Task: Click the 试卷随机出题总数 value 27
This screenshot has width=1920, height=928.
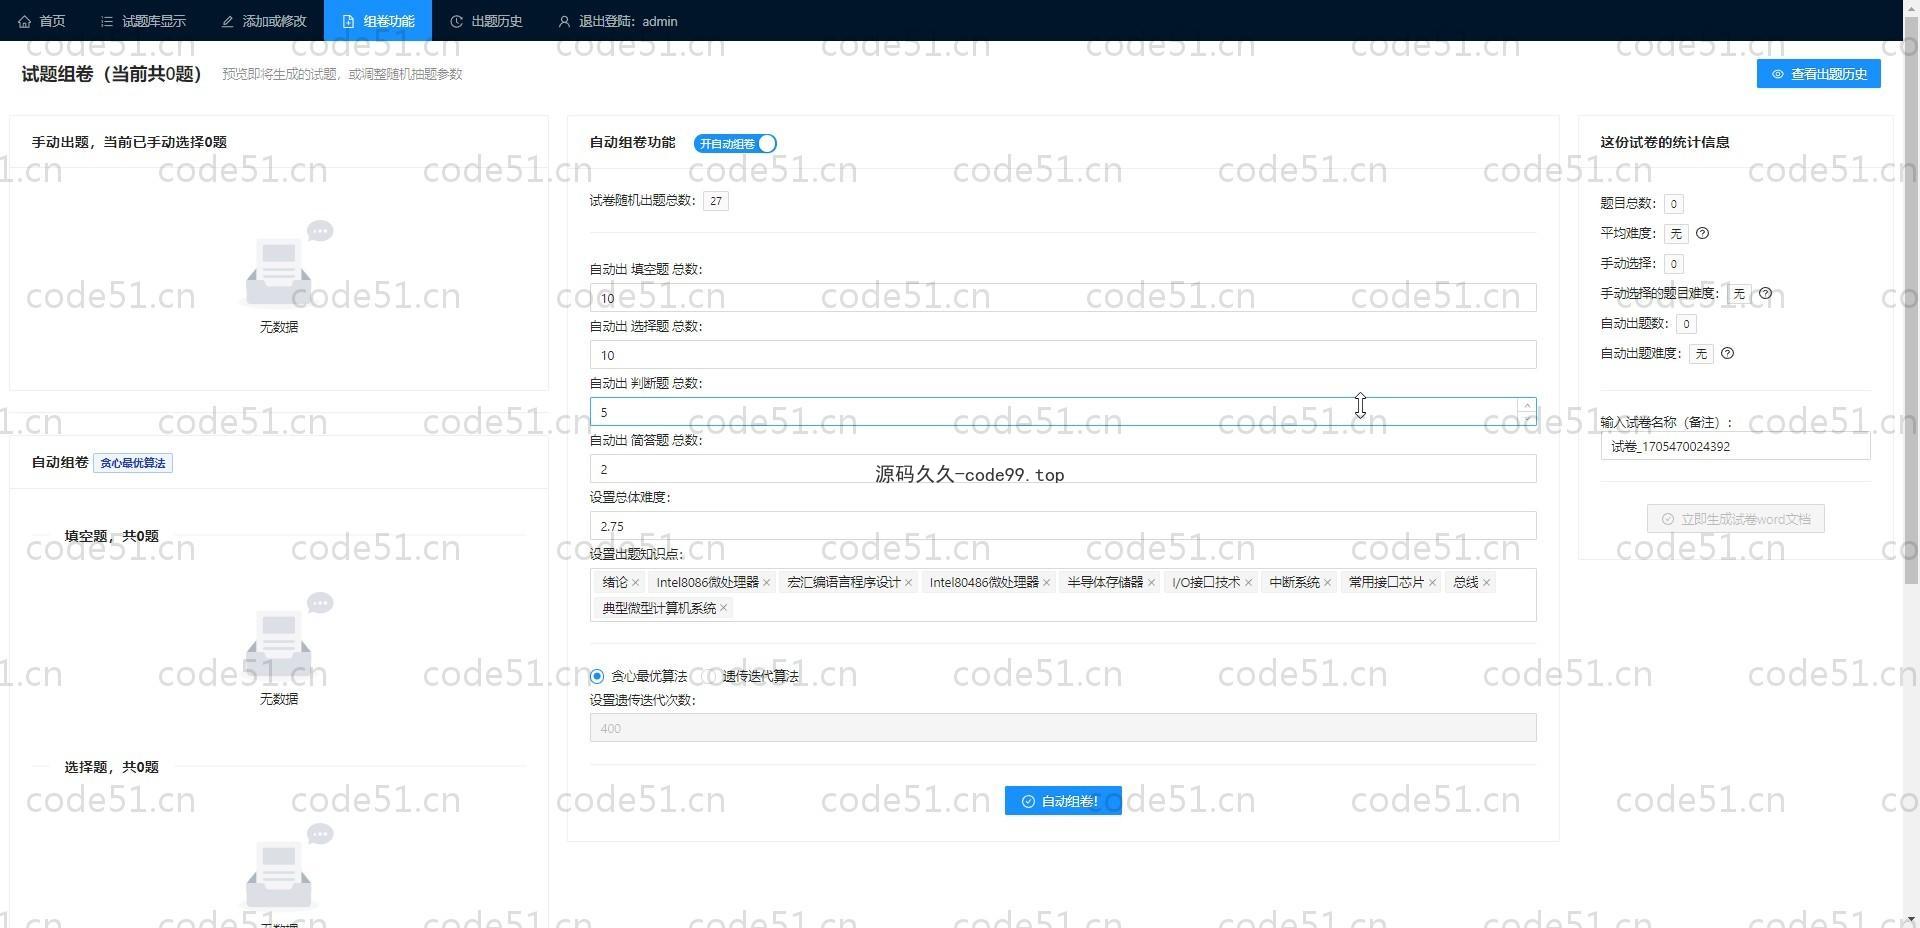Action: pos(716,201)
